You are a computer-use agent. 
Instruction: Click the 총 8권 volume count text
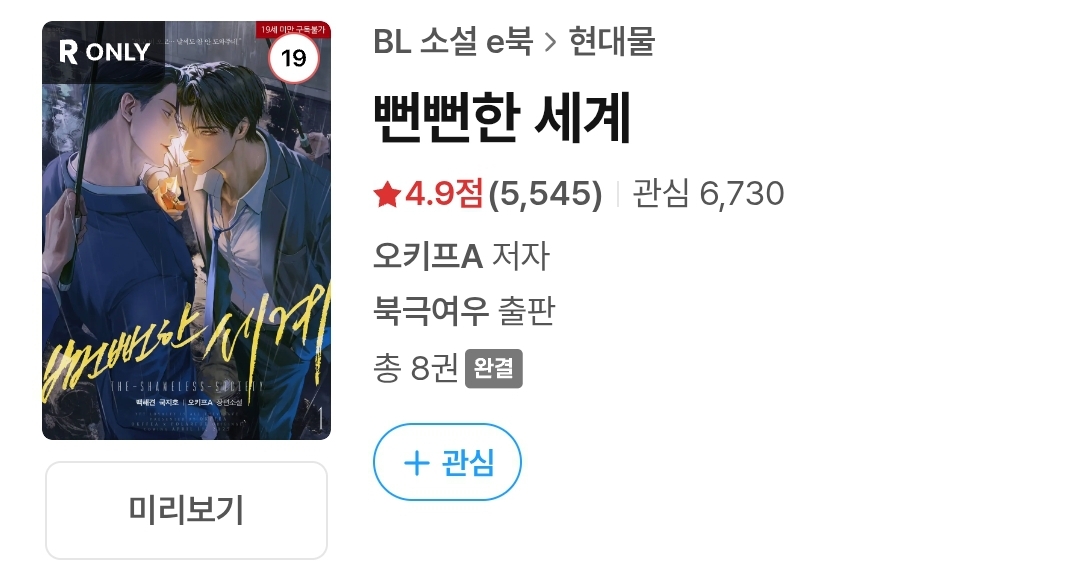(x=415, y=368)
